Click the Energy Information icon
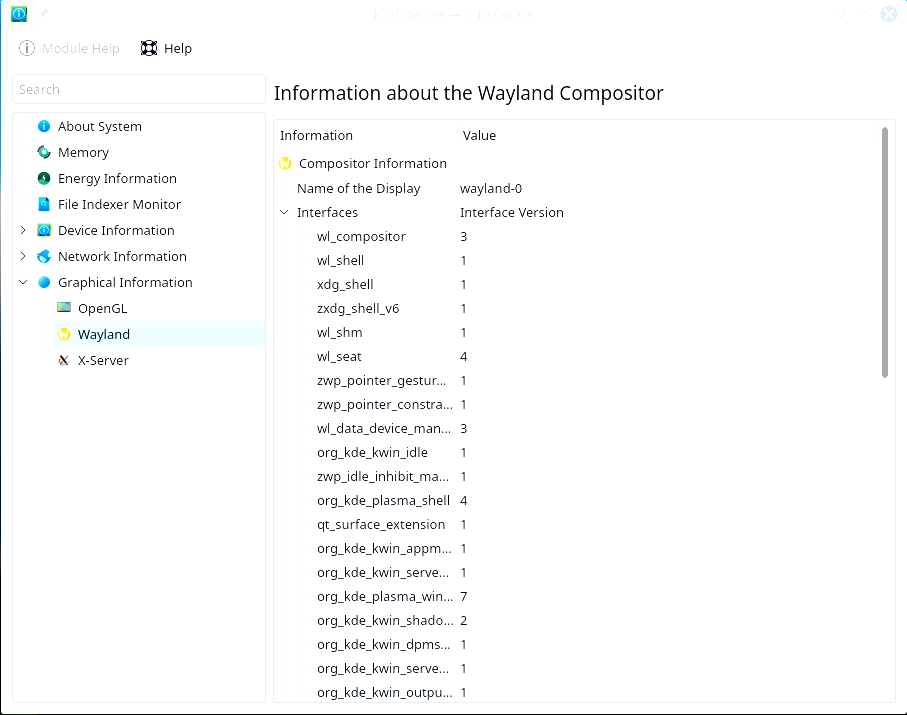The height and width of the screenshot is (715, 907). click(44, 179)
